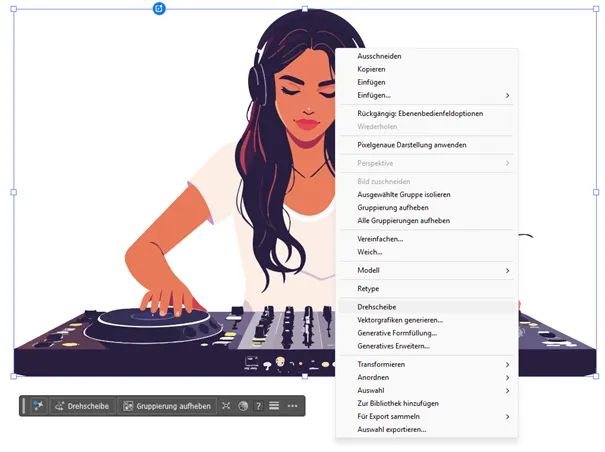The width and height of the screenshot is (605, 452).
Task: Click the blue rotate widget above selection
Action: 159,9
